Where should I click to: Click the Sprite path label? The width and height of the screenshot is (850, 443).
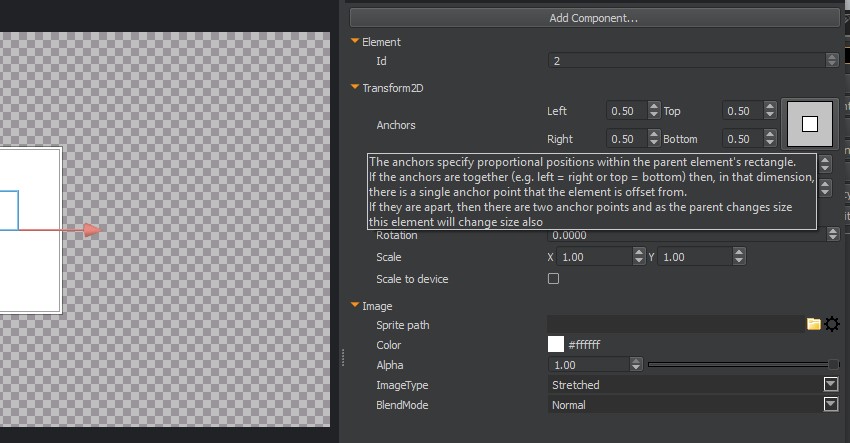point(403,325)
